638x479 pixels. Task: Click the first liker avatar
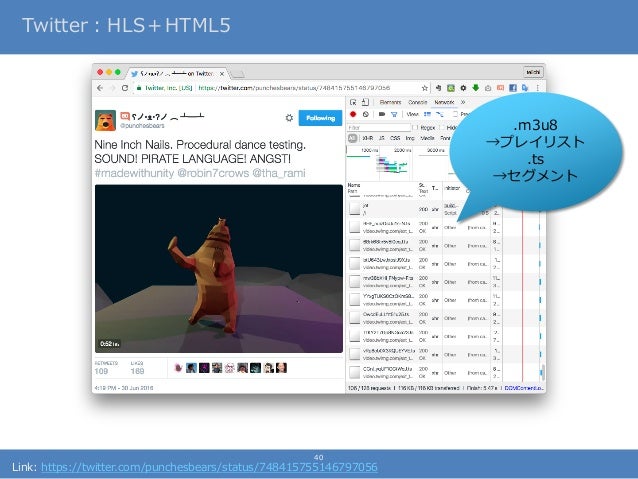coord(178,368)
